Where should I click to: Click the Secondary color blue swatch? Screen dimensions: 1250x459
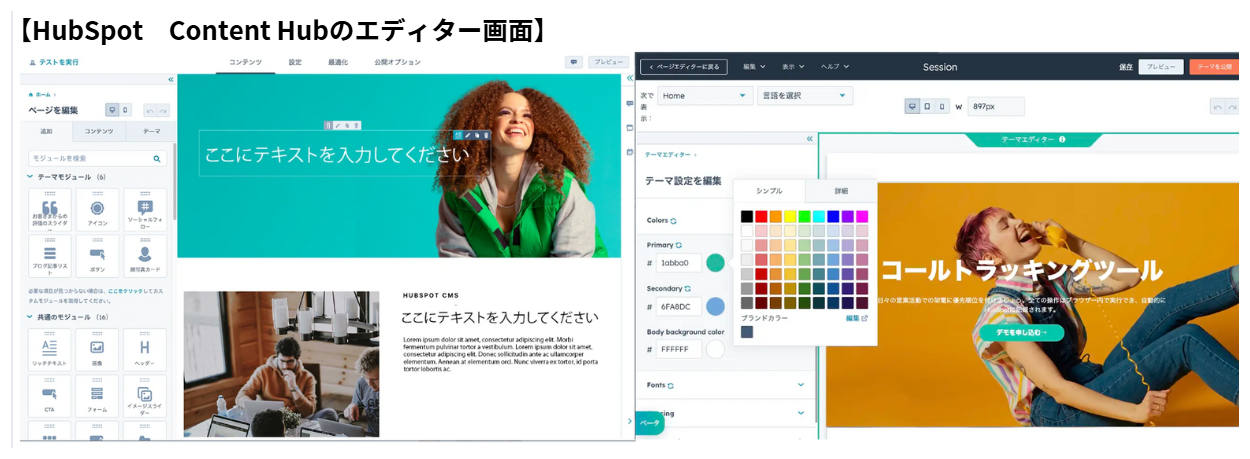point(715,306)
